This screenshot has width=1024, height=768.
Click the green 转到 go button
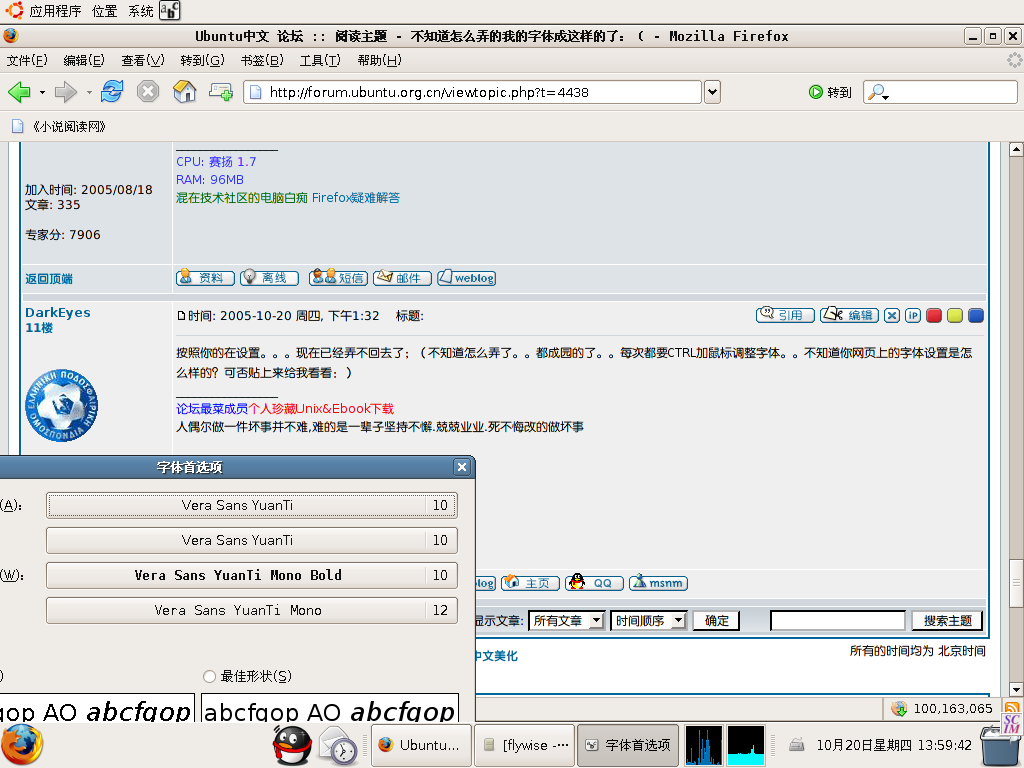point(830,92)
